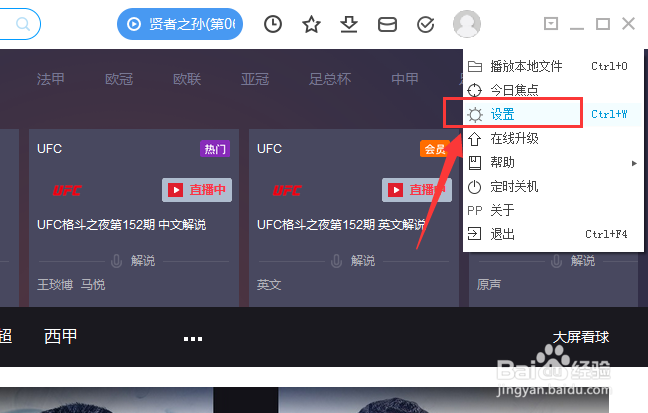
Task: Resume playing 贤者之孙 episode button
Action: click(180, 24)
